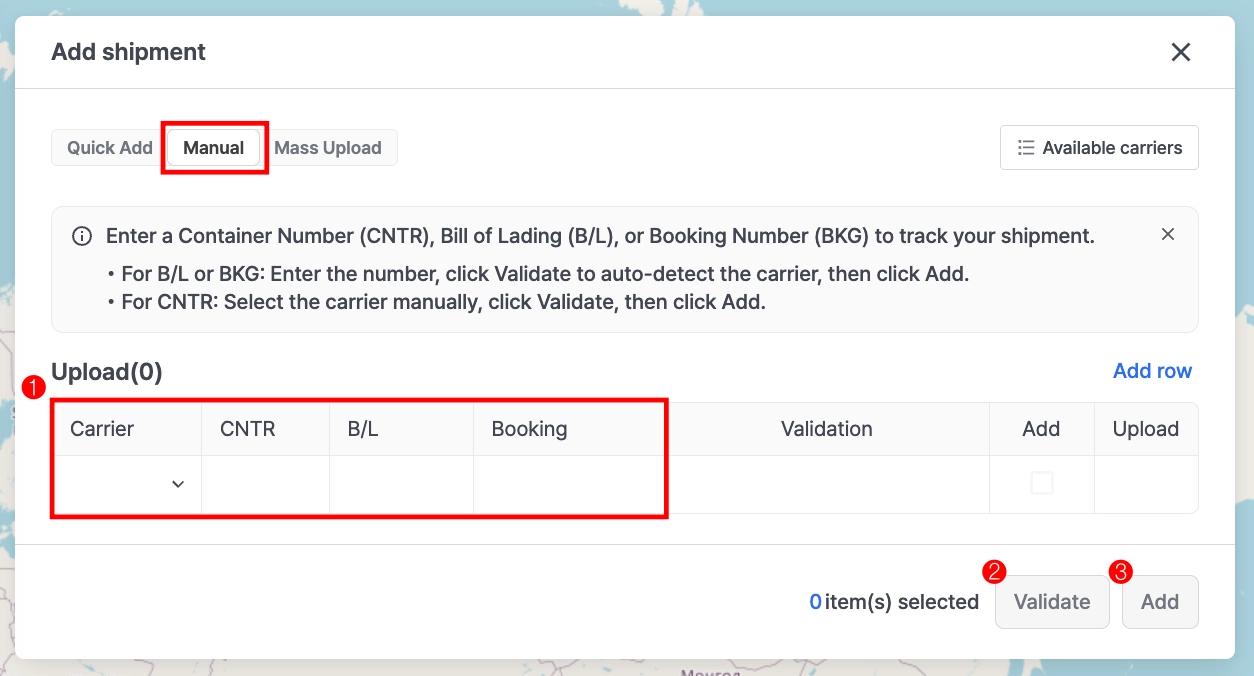
Task: Click the red number 2 badge
Action: [994, 571]
